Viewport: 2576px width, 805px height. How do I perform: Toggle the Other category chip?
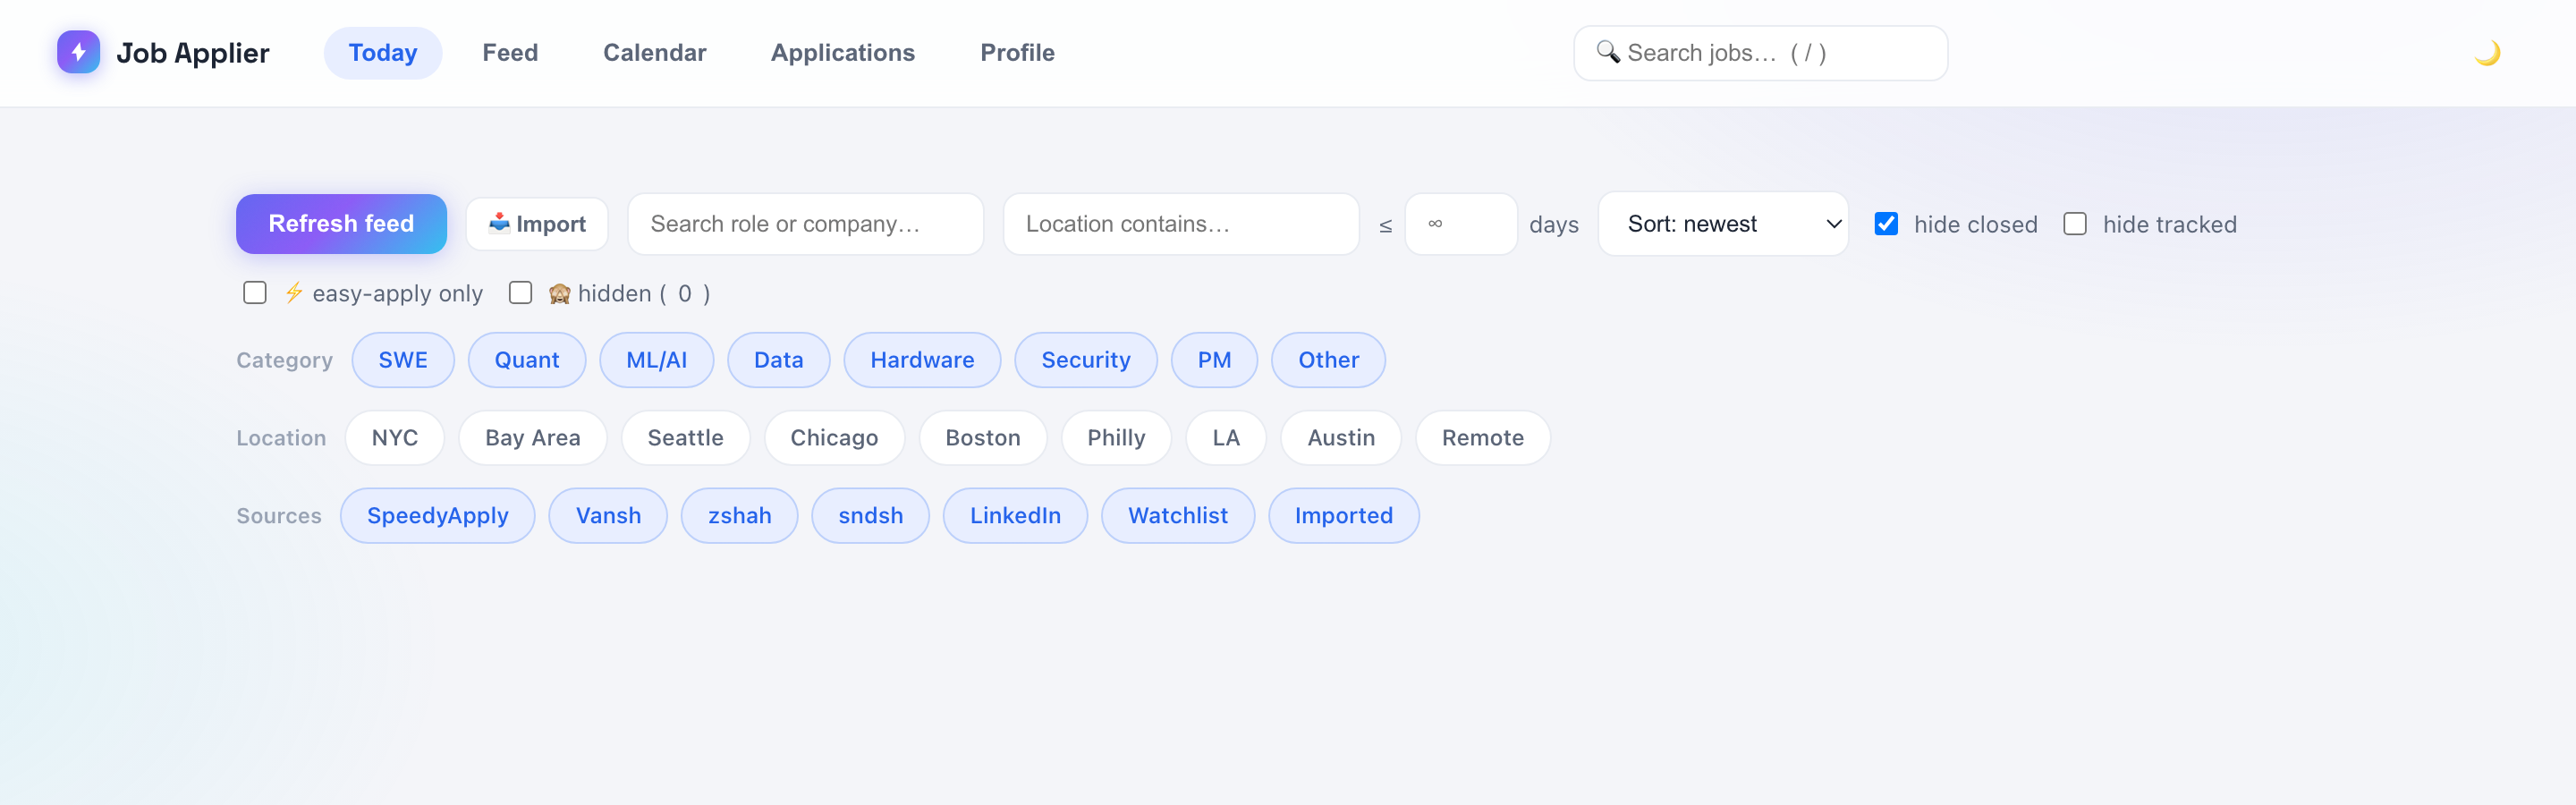(1328, 360)
